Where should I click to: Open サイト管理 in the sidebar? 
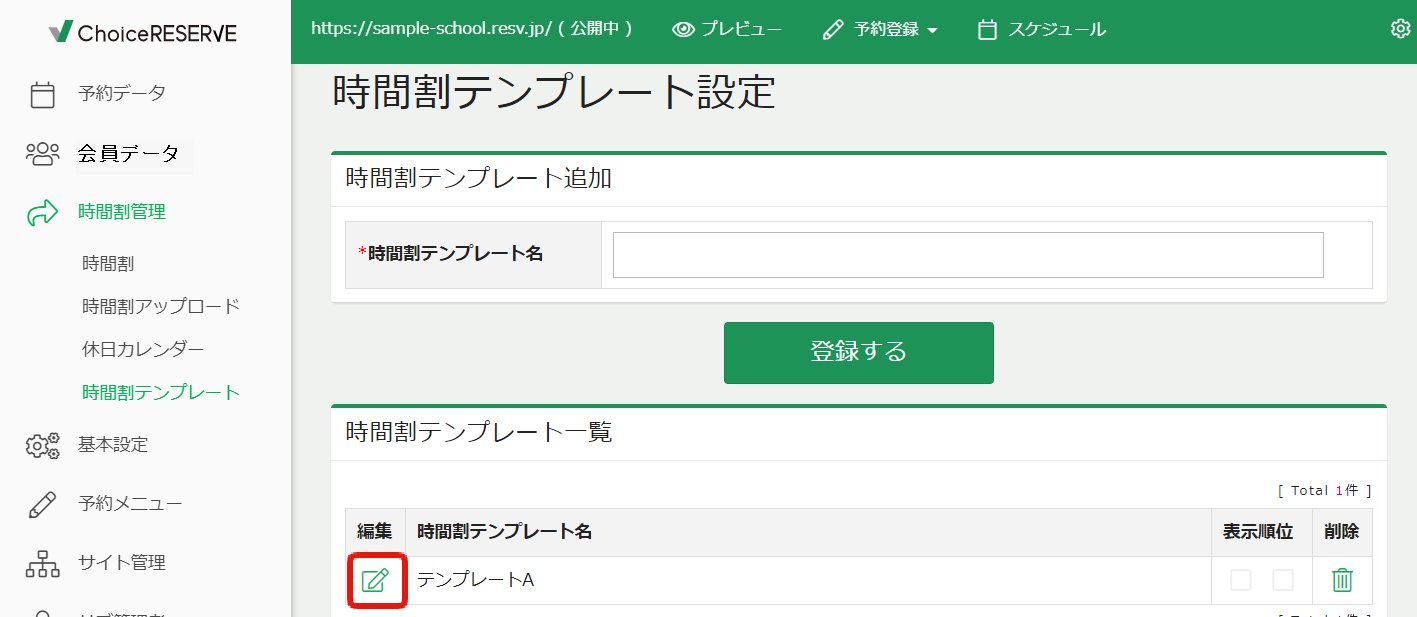tap(122, 563)
